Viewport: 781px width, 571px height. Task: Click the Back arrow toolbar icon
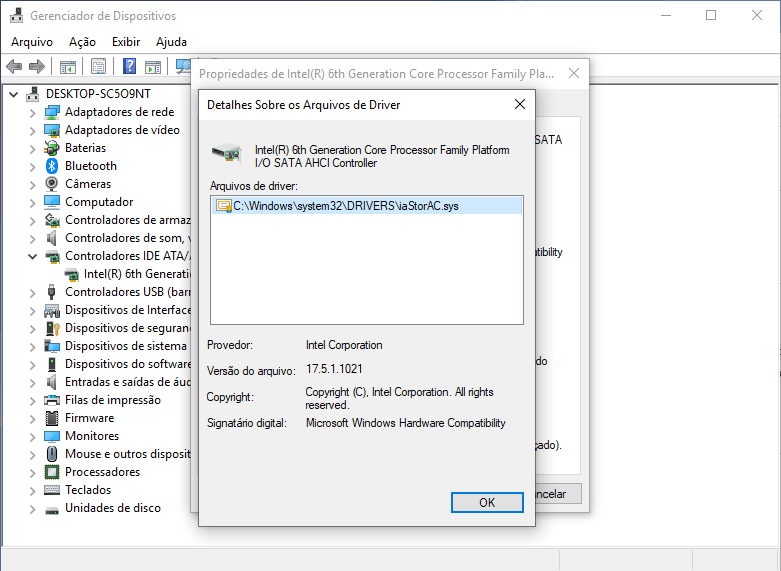14,66
